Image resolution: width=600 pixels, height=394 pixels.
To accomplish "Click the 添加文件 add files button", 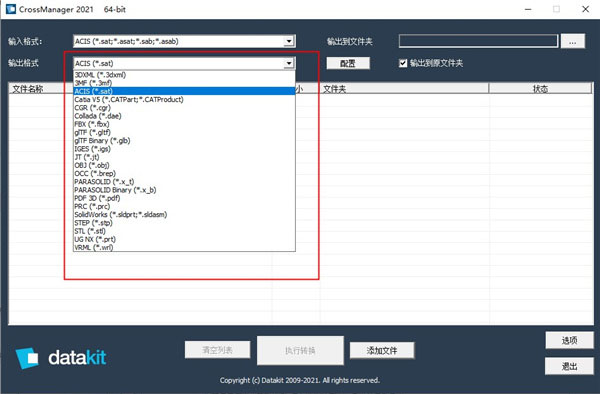I will 382,350.
